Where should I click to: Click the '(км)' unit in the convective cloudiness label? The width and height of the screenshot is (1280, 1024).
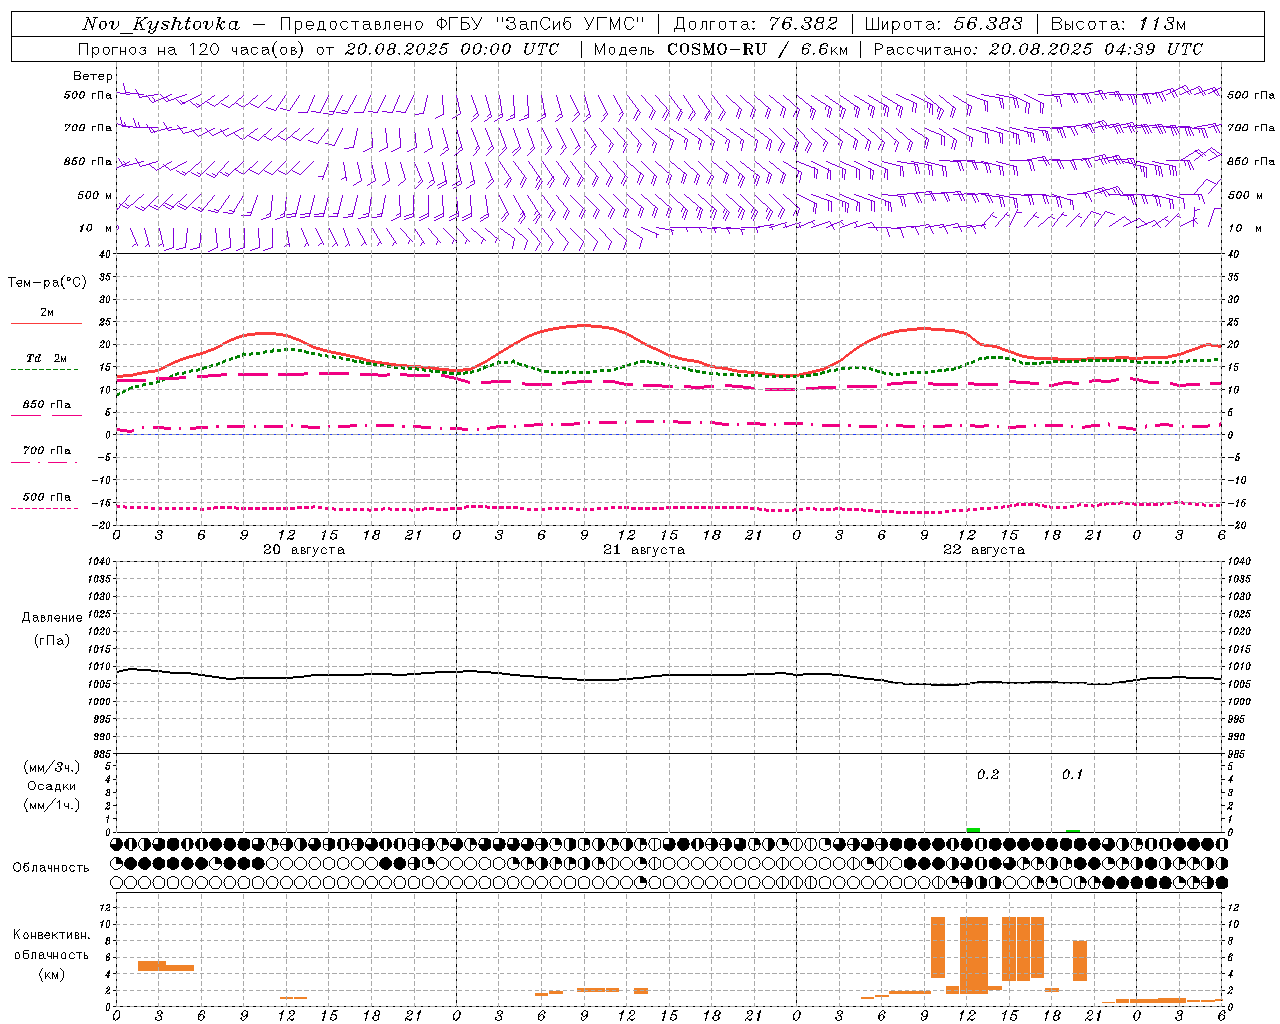point(52,974)
